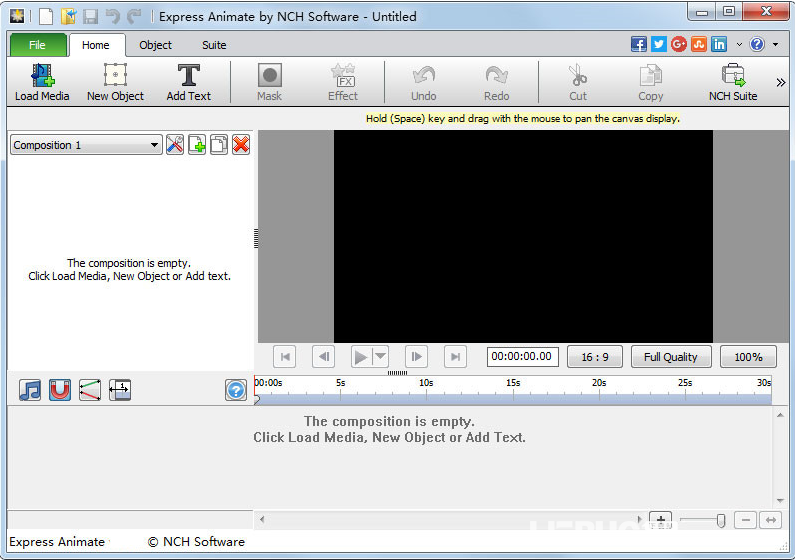Toggle the magnet snapping button
The width and height of the screenshot is (795, 560).
tap(60, 390)
